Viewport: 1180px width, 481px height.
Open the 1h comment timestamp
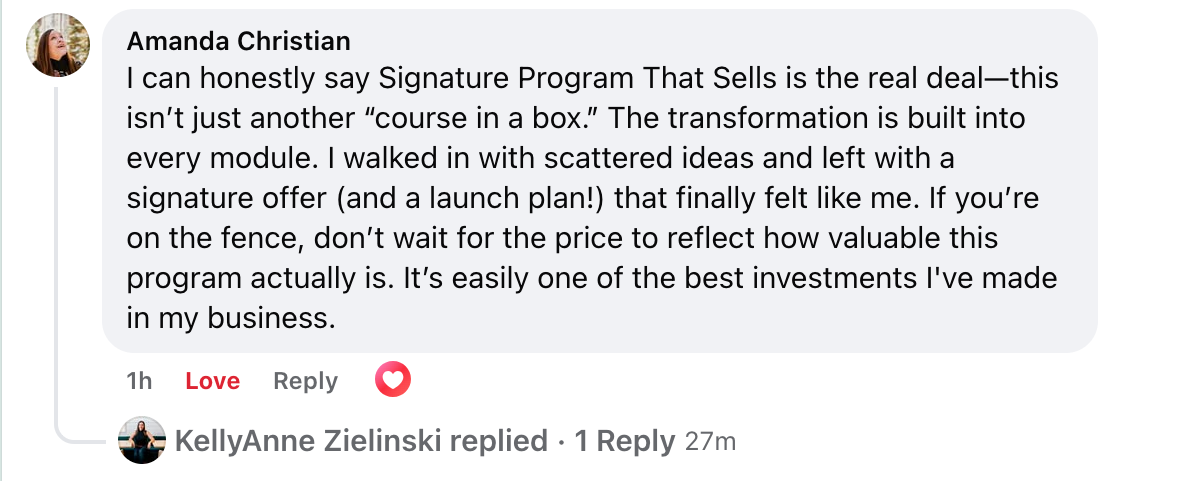(140, 381)
